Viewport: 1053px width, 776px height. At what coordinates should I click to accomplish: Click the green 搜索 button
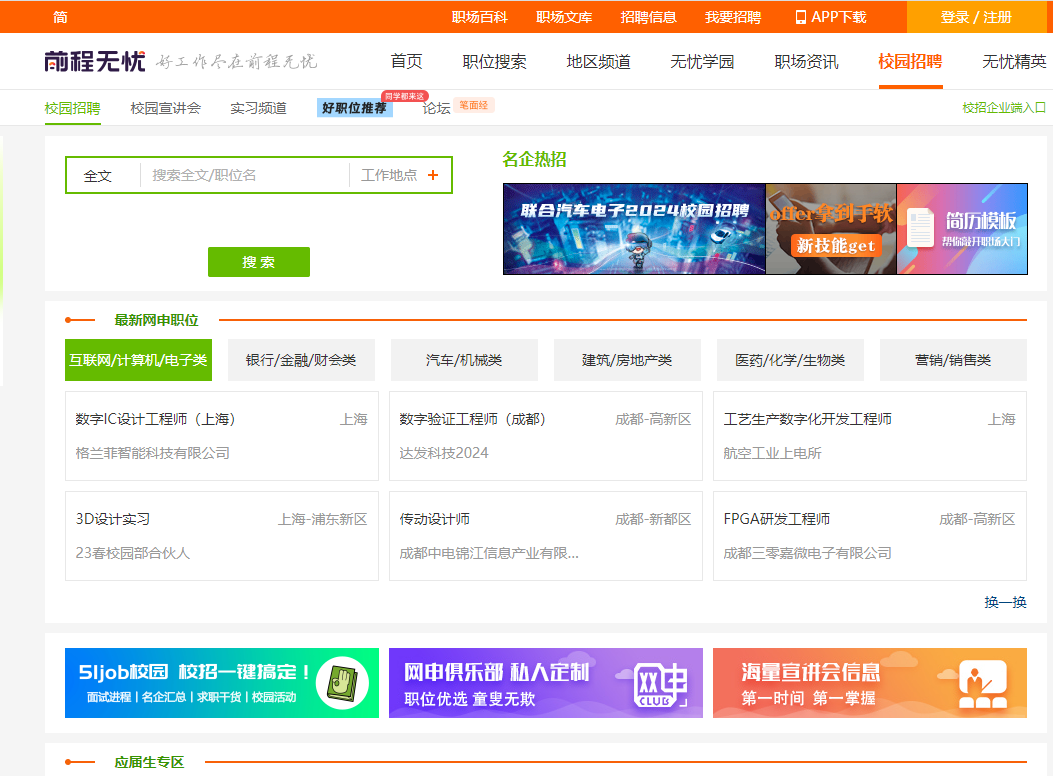259,262
